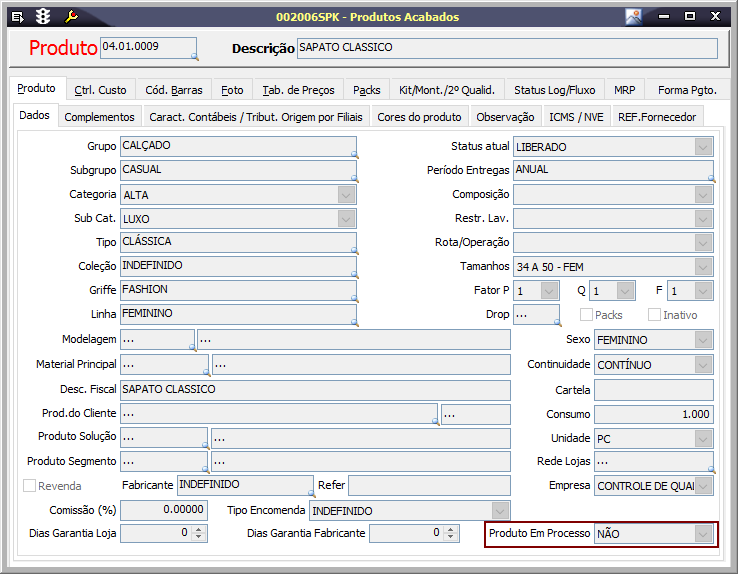
Task: Switch to the MRP tab
Action: (625, 90)
